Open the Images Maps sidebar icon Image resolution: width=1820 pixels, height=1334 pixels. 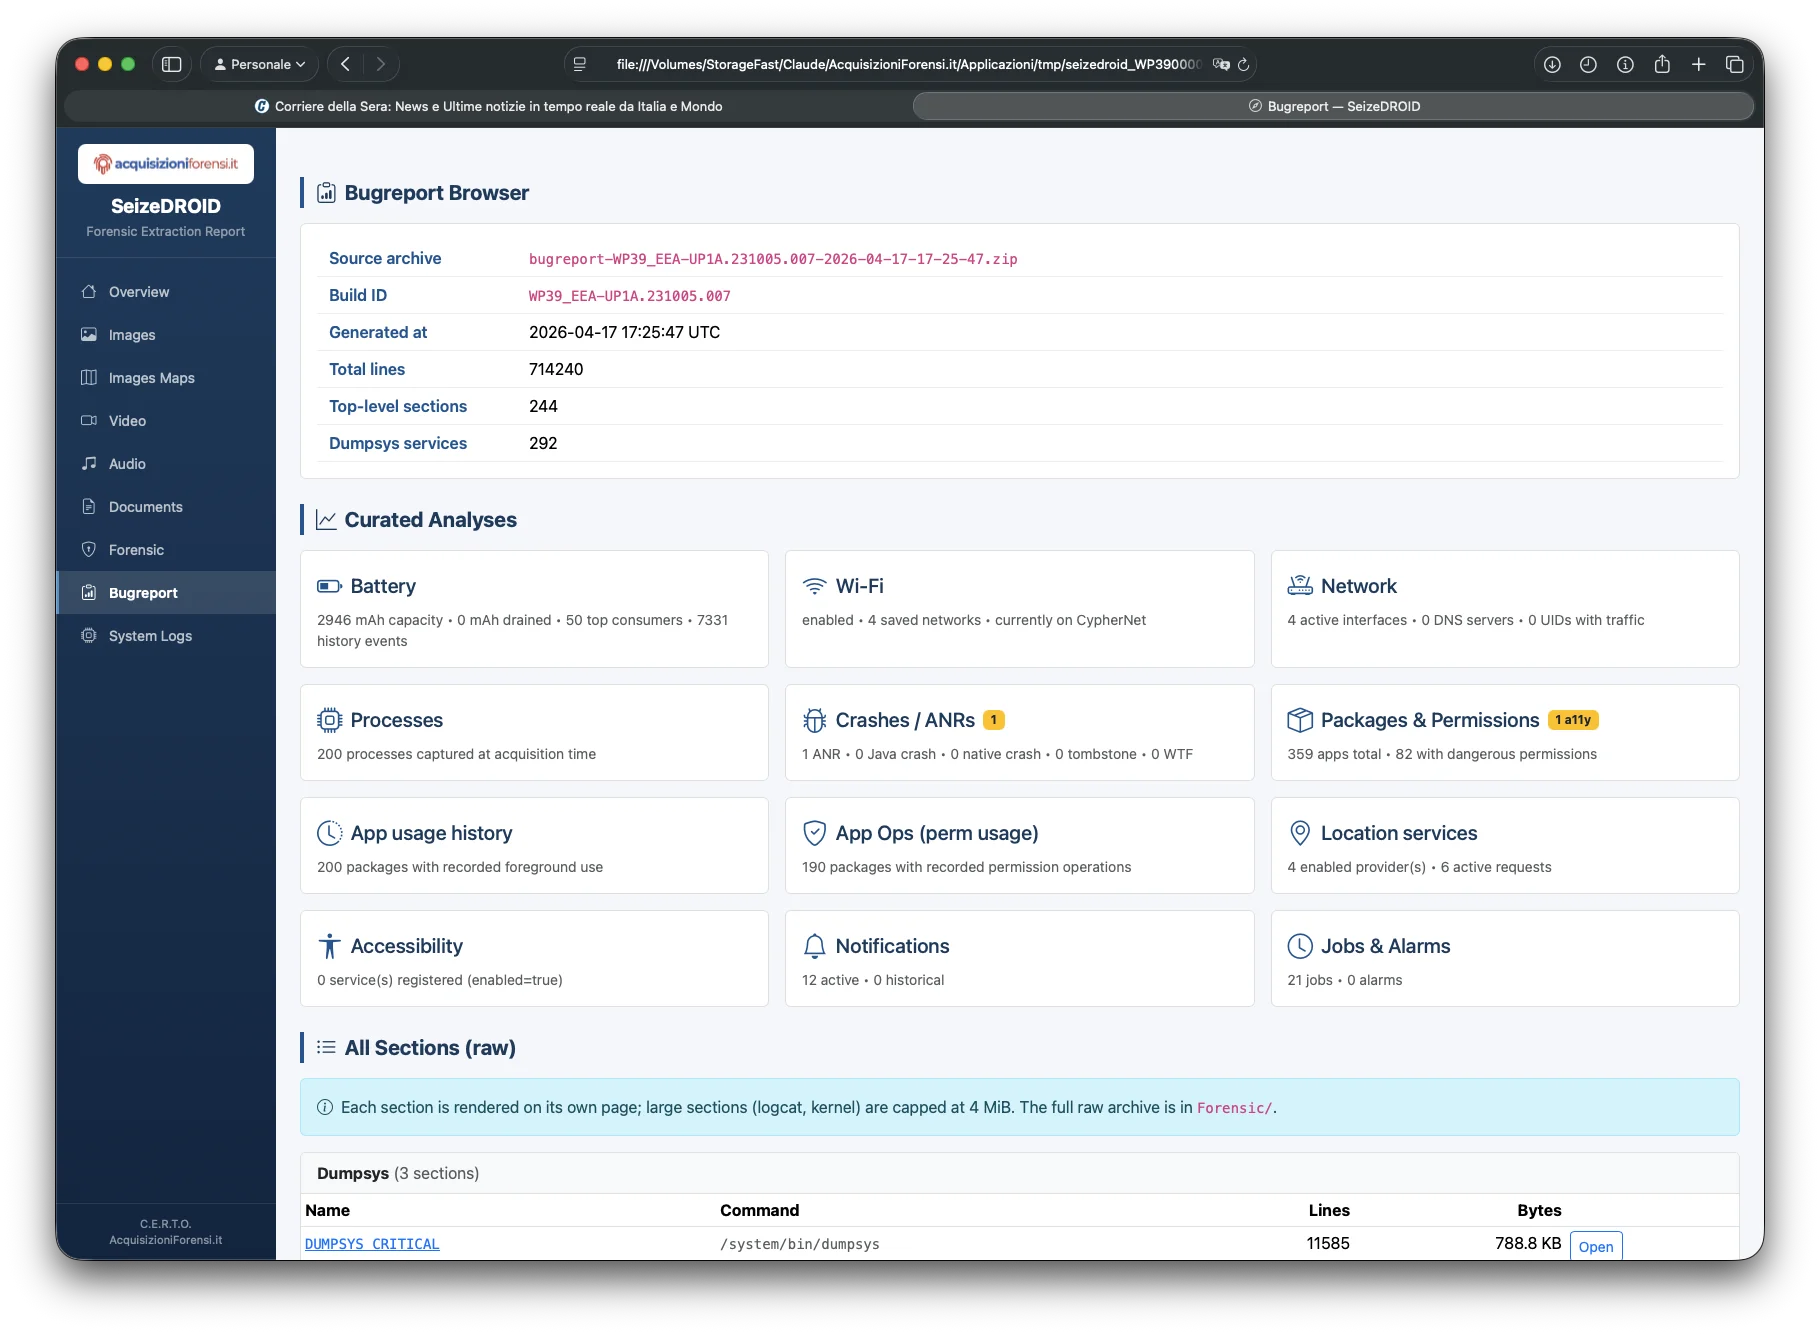click(x=89, y=378)
